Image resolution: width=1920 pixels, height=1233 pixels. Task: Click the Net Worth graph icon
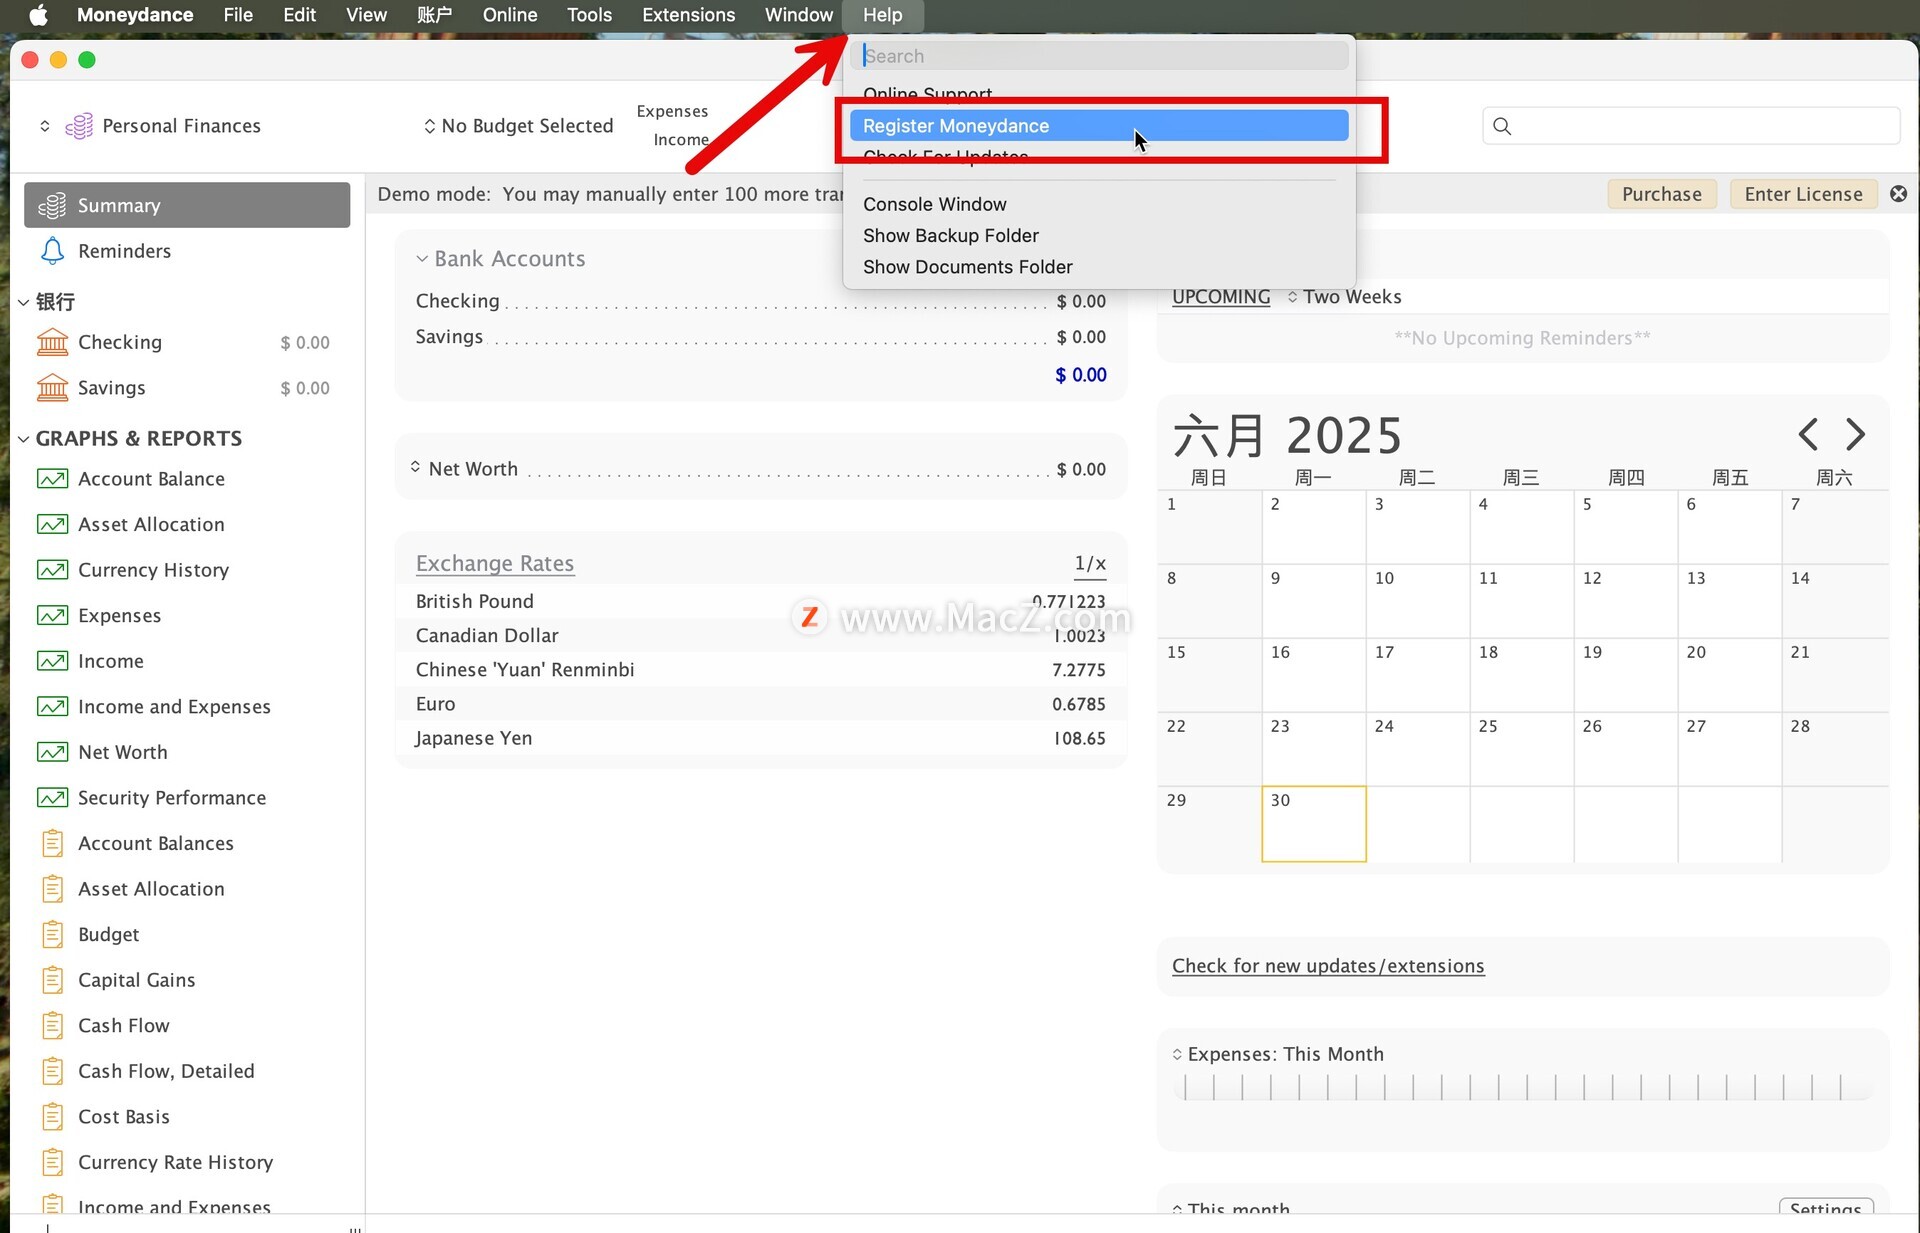coord(52,752)
